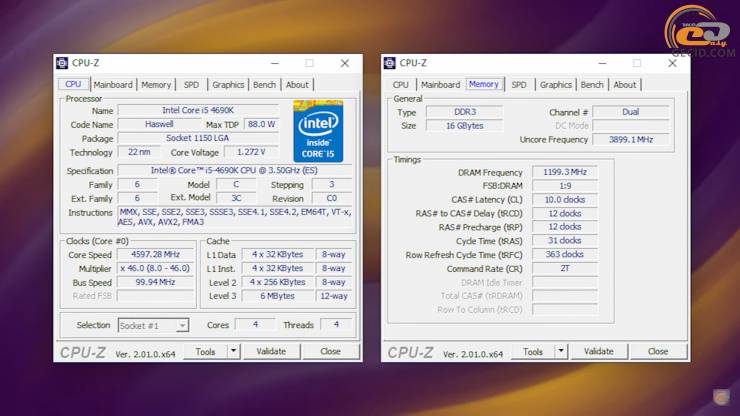Open the Tools dropdown arrow in right window
This screenshot has width=740, height=416.
(561, 351)
